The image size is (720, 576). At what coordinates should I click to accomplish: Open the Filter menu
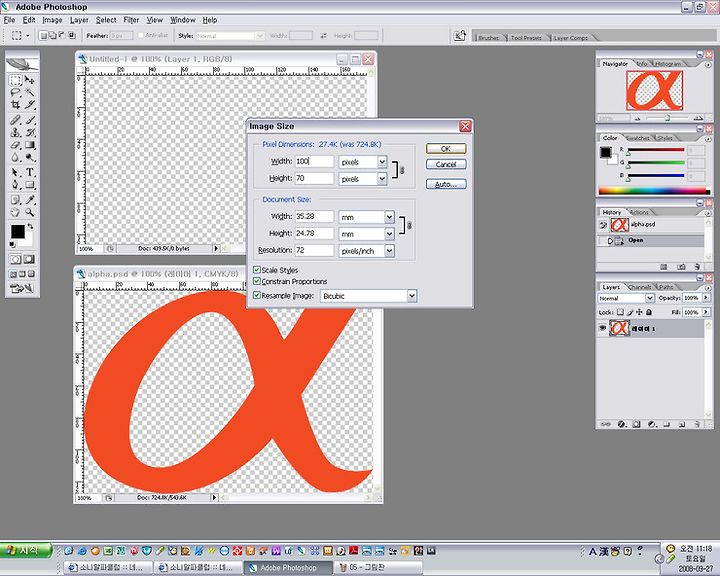[x=131, y=20]
